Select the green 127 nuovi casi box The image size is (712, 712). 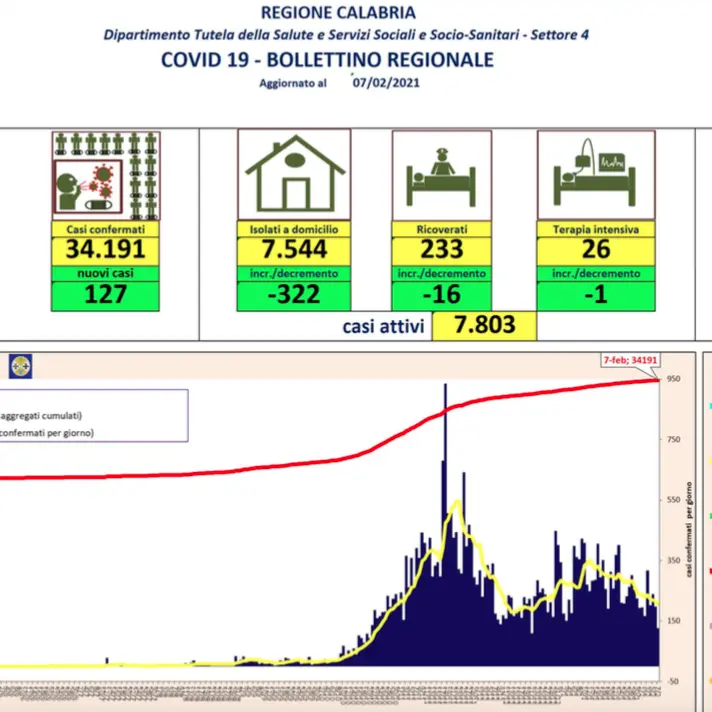click(106, 295)
